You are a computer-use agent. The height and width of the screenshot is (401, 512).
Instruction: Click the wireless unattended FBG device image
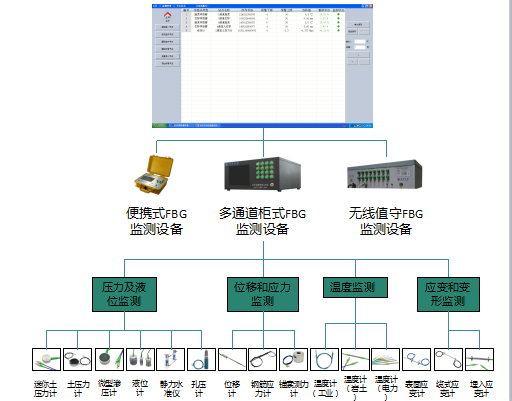coord(384,175)
